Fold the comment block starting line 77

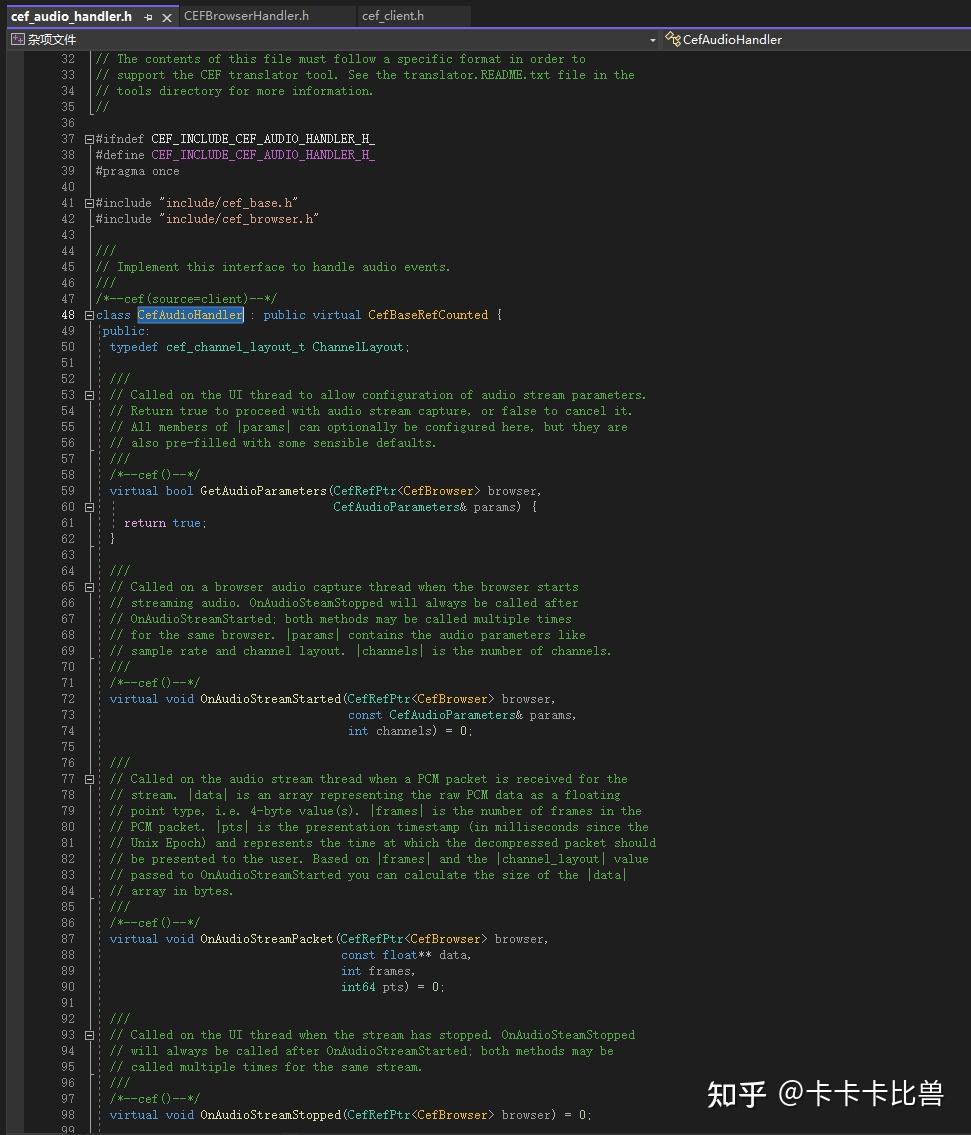pyautogui.click(x=89, y=779)
